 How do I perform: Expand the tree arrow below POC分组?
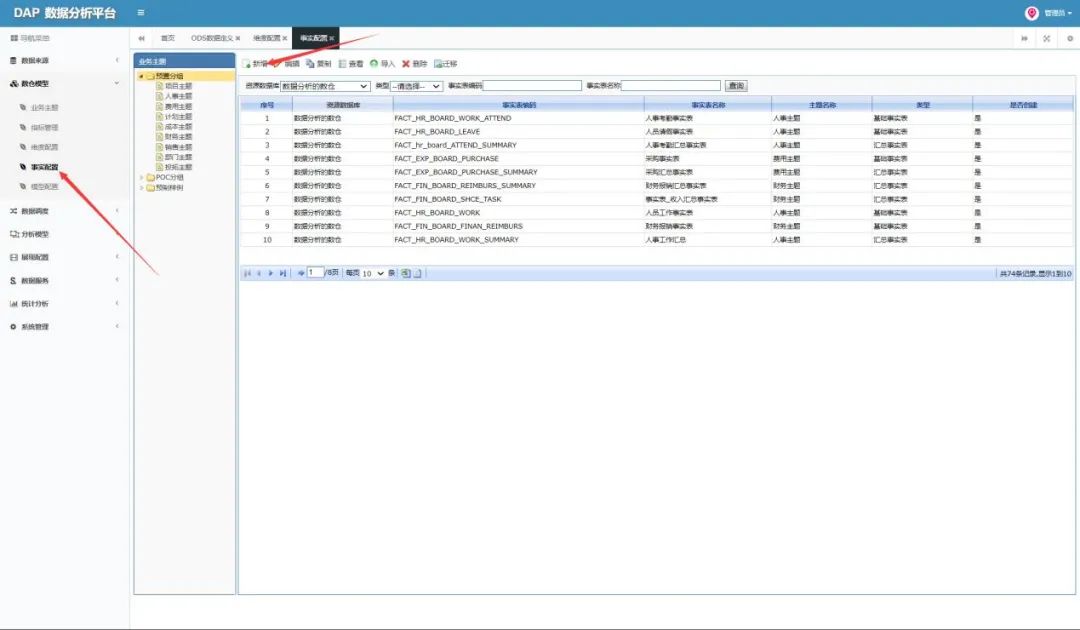[141, 188]
